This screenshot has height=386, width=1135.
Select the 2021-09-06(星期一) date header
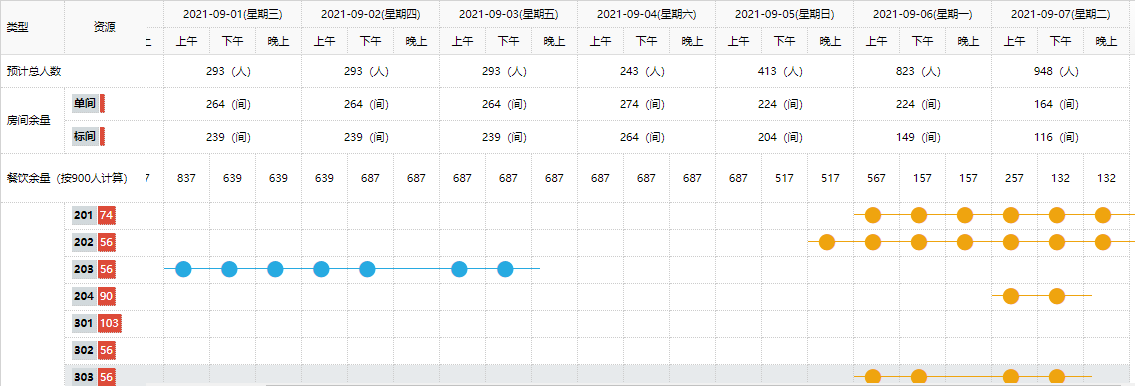pyautogui.click(x=922, y=14)
